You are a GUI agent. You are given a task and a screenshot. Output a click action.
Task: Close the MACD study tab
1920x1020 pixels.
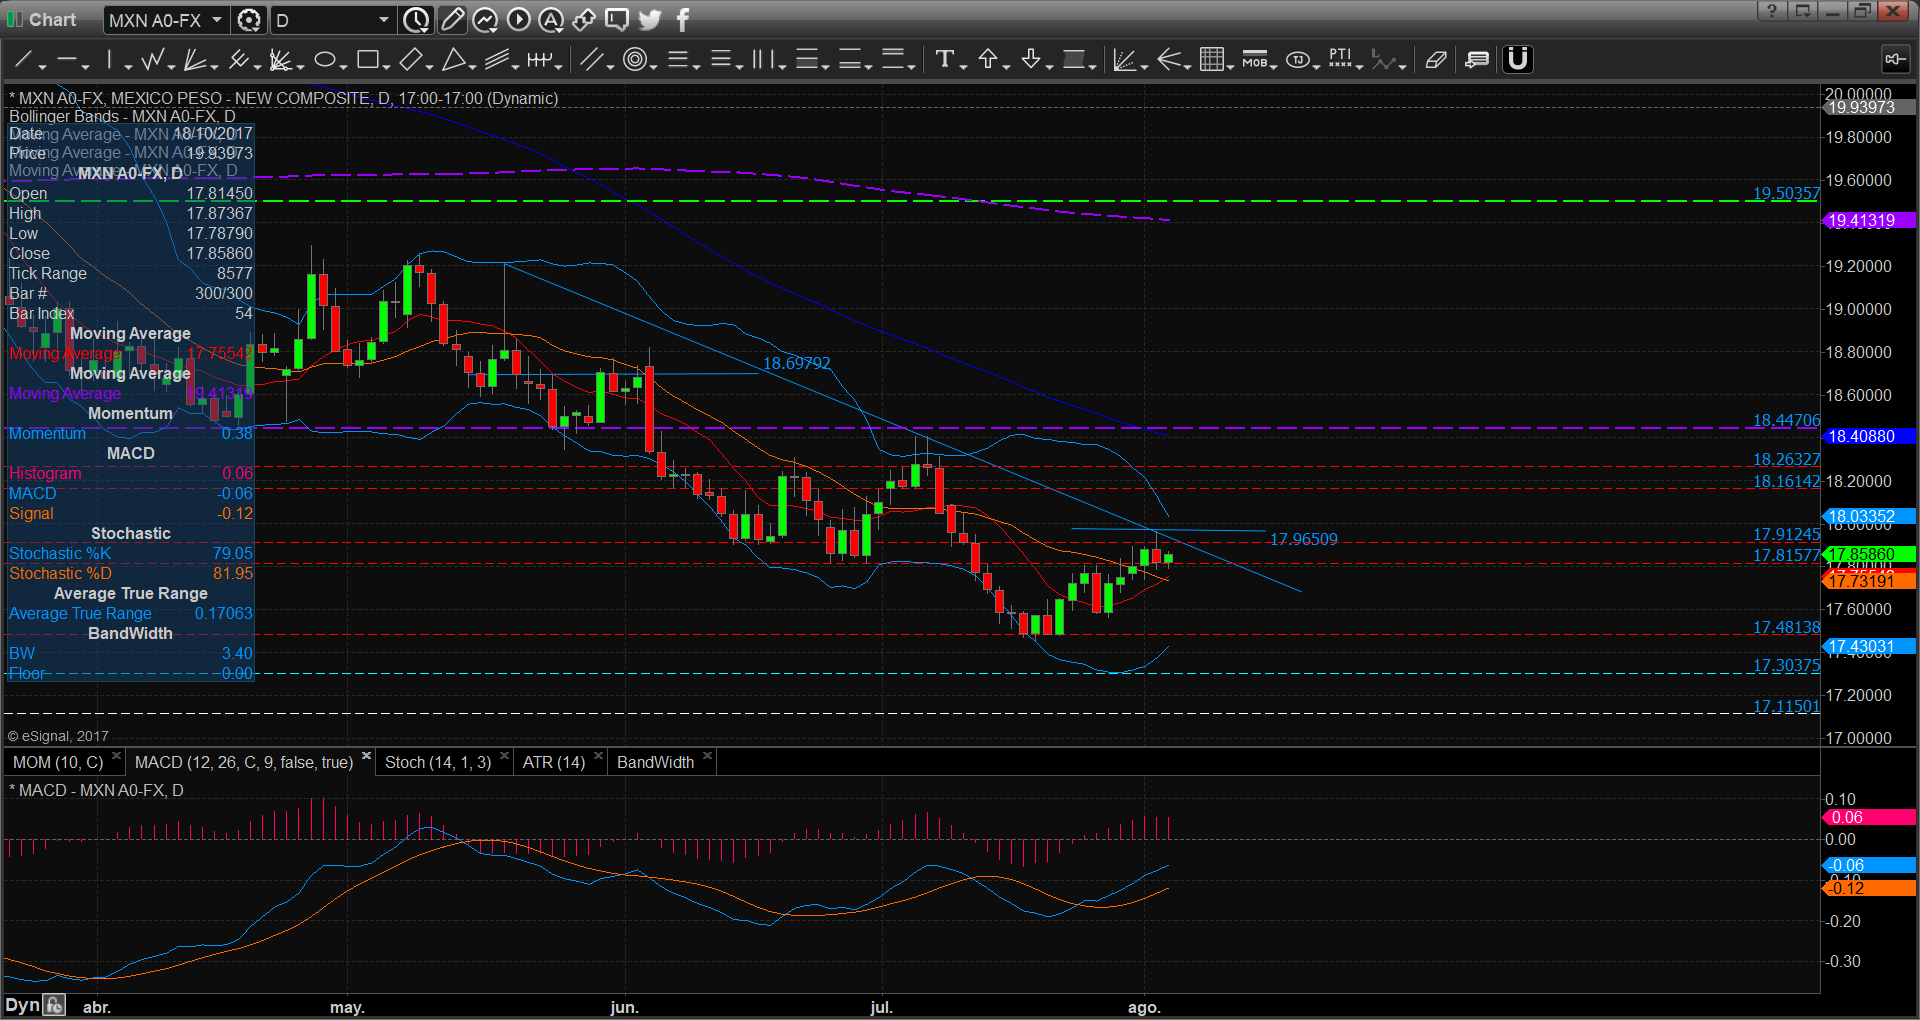pyautogui.click(x=366, y=756)
